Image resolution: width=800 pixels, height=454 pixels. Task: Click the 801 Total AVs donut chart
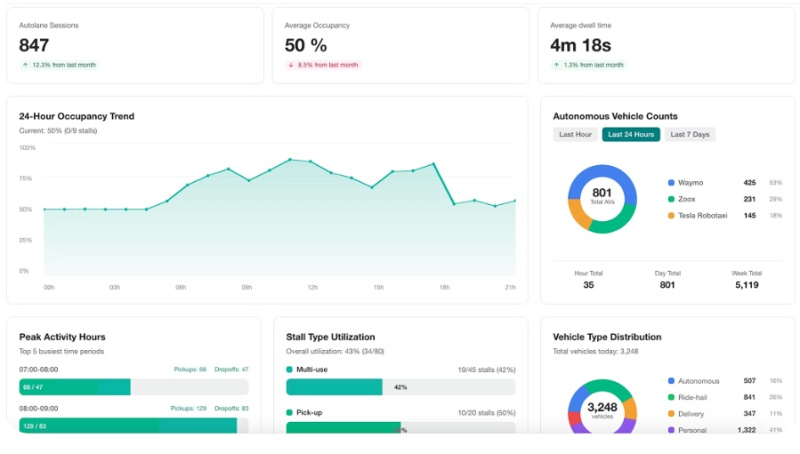(x=602, y=199)
